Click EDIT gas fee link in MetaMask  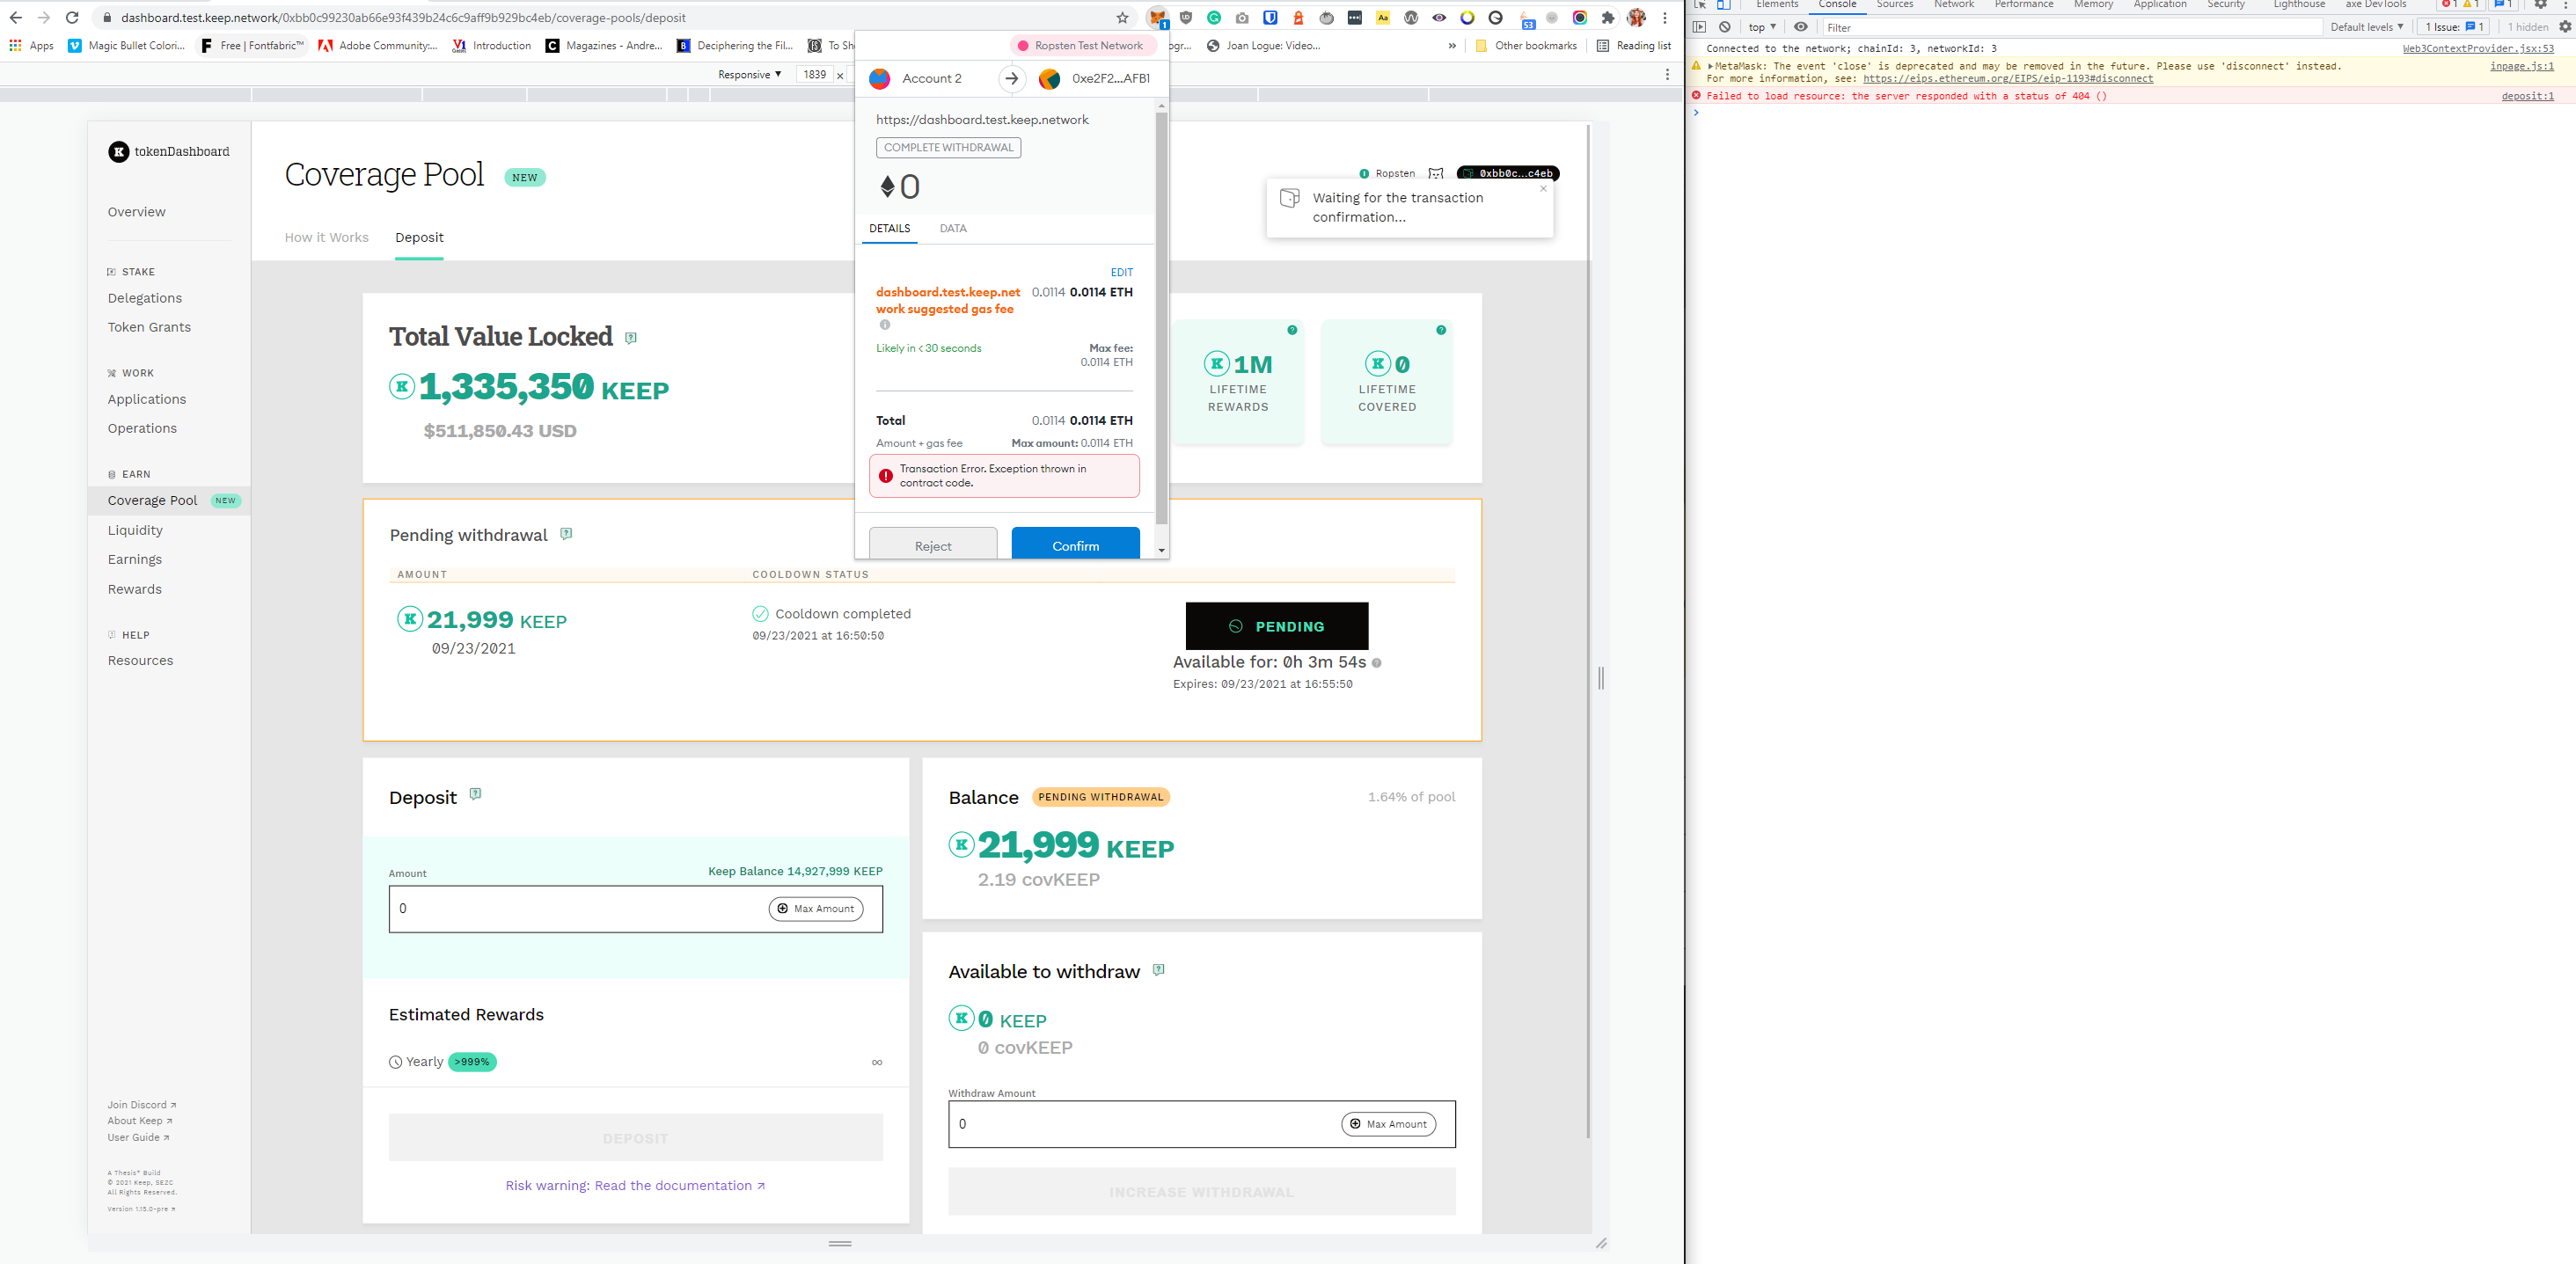click(x=1121, y=272)
